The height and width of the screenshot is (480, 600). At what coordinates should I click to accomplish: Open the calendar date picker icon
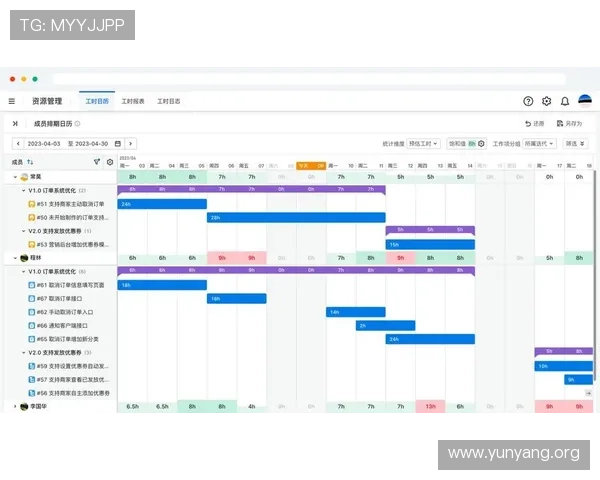tap(118, 144)
